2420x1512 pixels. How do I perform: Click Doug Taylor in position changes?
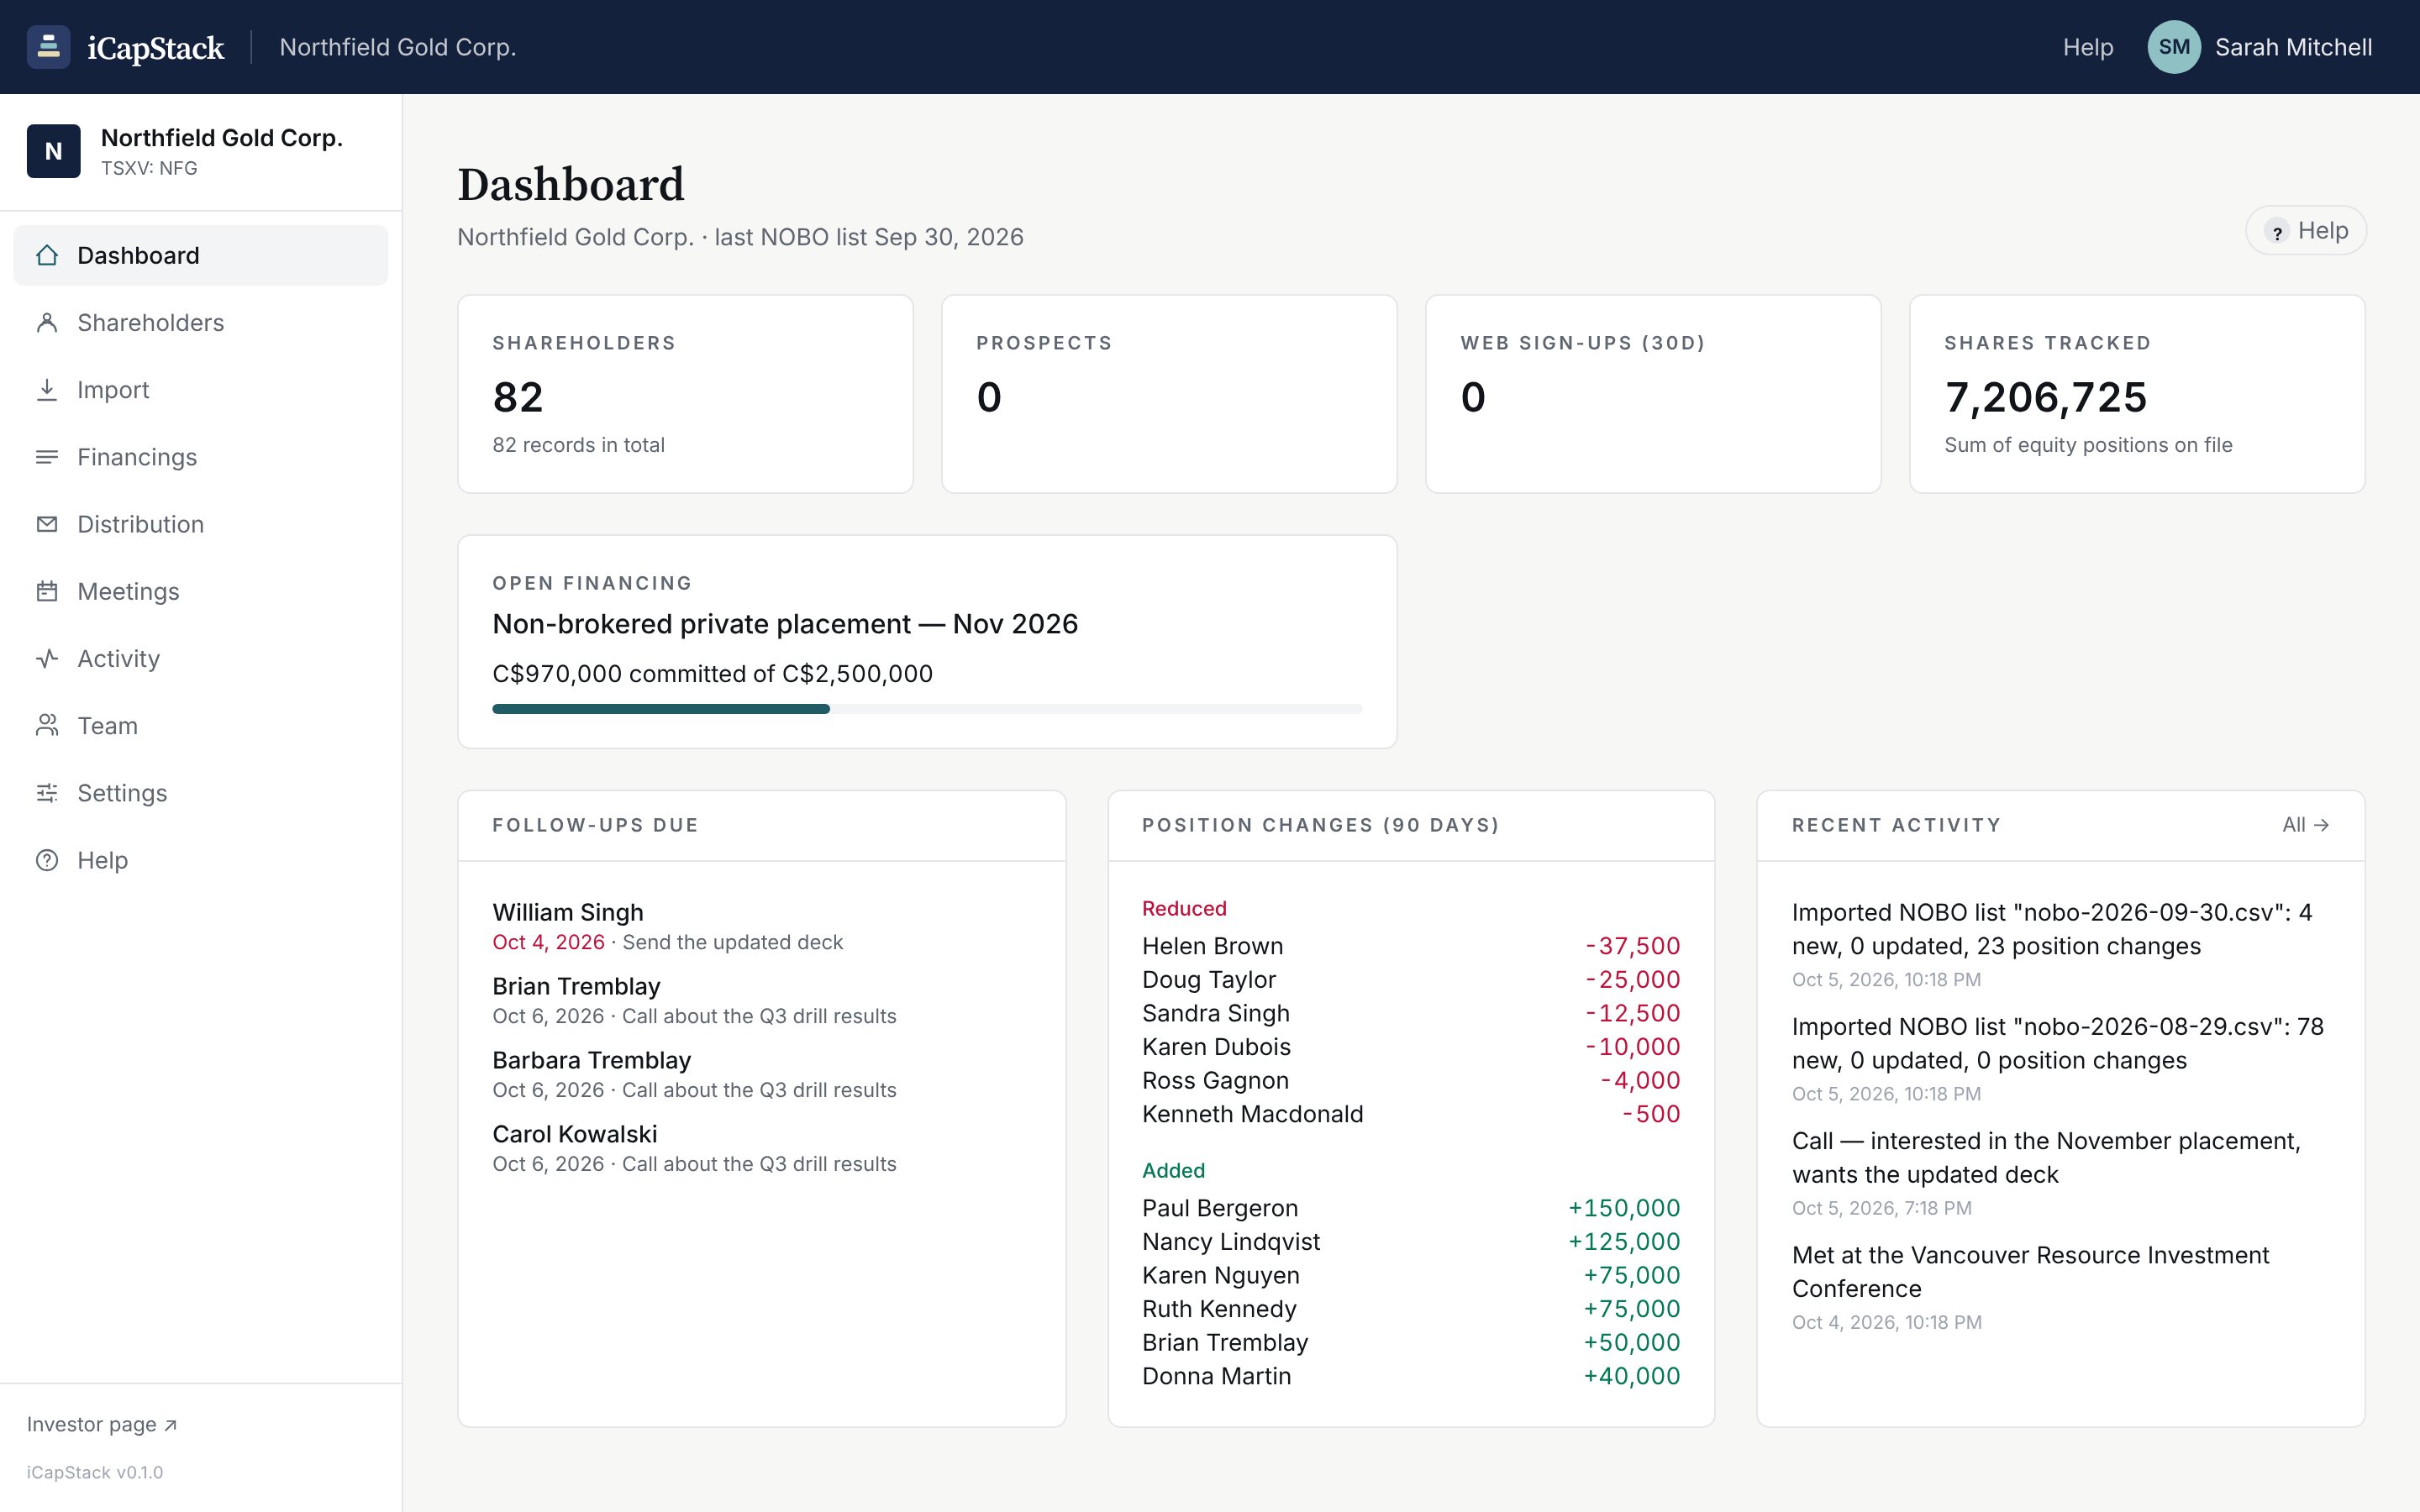tap(1209, 980)
